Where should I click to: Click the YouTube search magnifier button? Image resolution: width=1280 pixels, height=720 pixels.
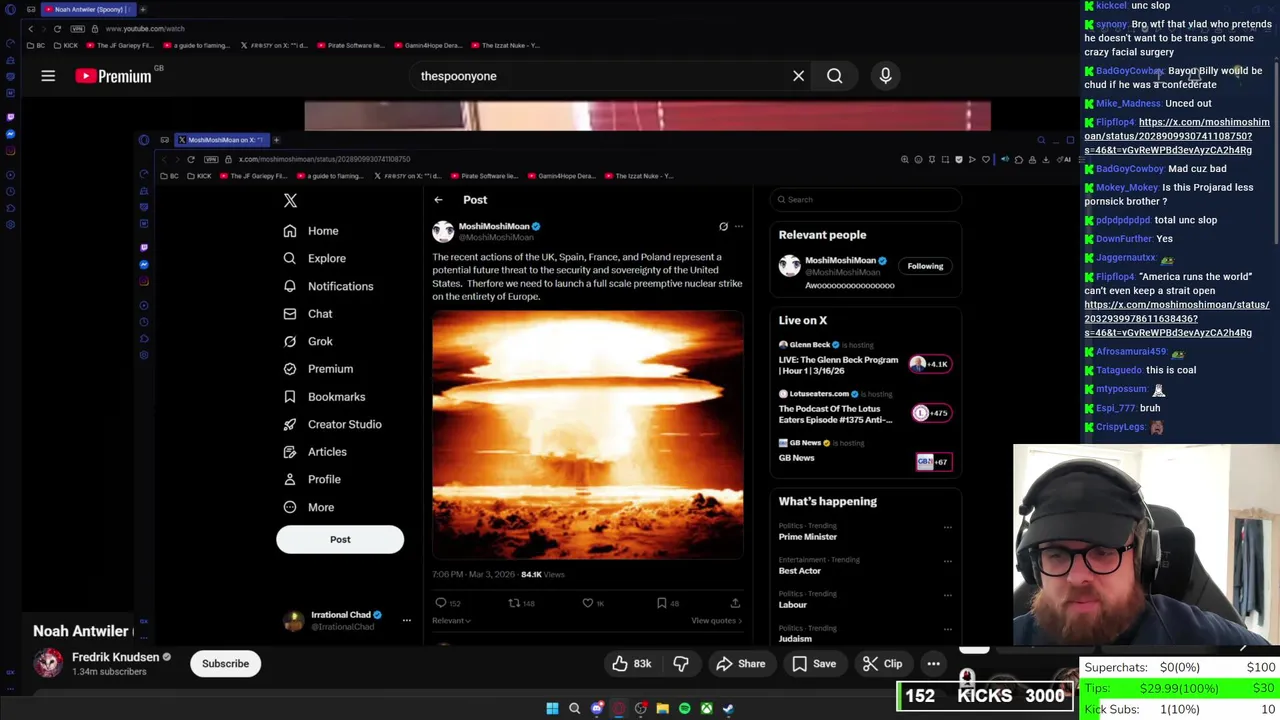[x=834, y=76]
